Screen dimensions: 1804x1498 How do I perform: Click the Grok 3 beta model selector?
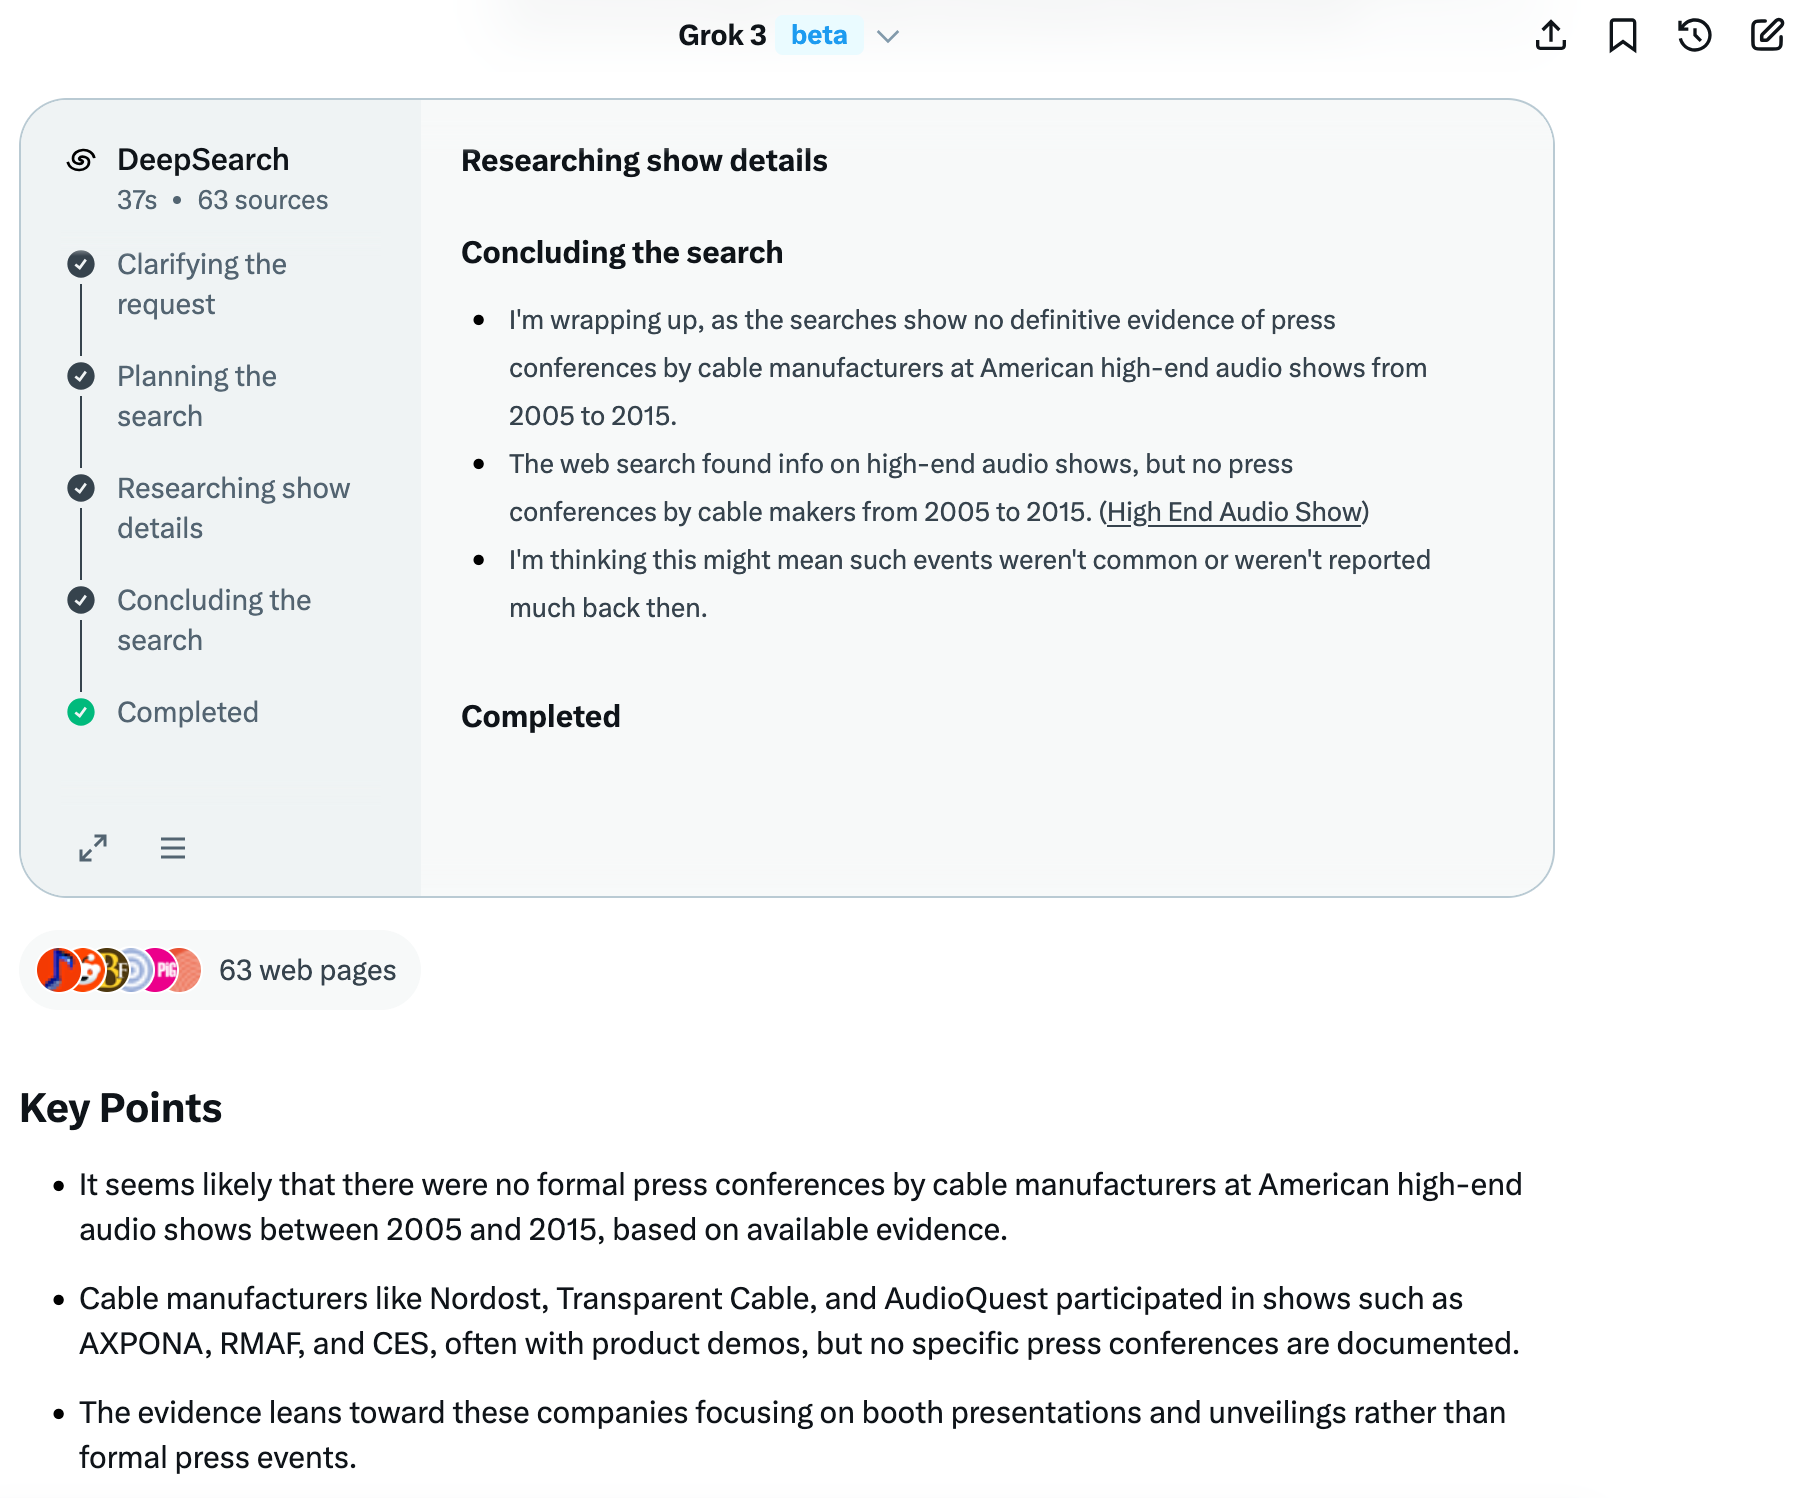pos(722,35)
